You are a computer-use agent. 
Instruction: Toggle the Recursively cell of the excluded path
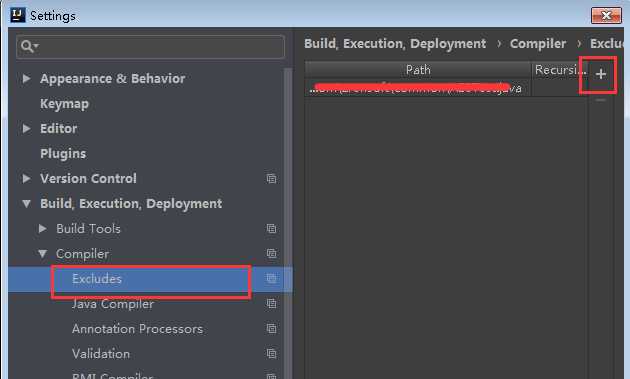point(560,88)
